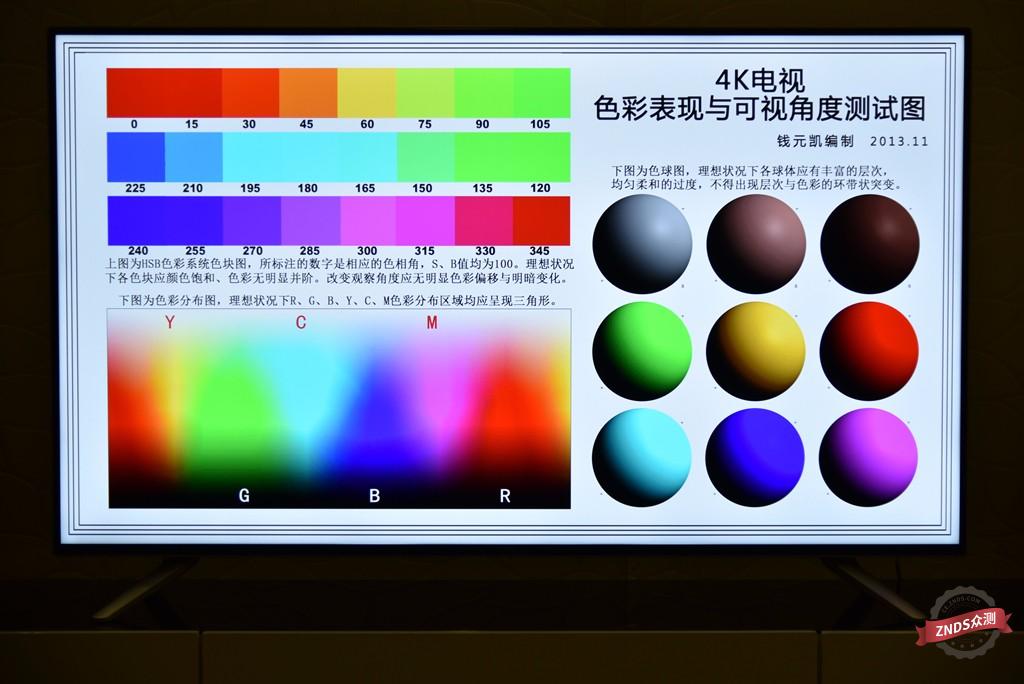Select the M marker above the distribution chart
Image resolution: width=1024 pixels, height=684 pixels.
[430, 324]
